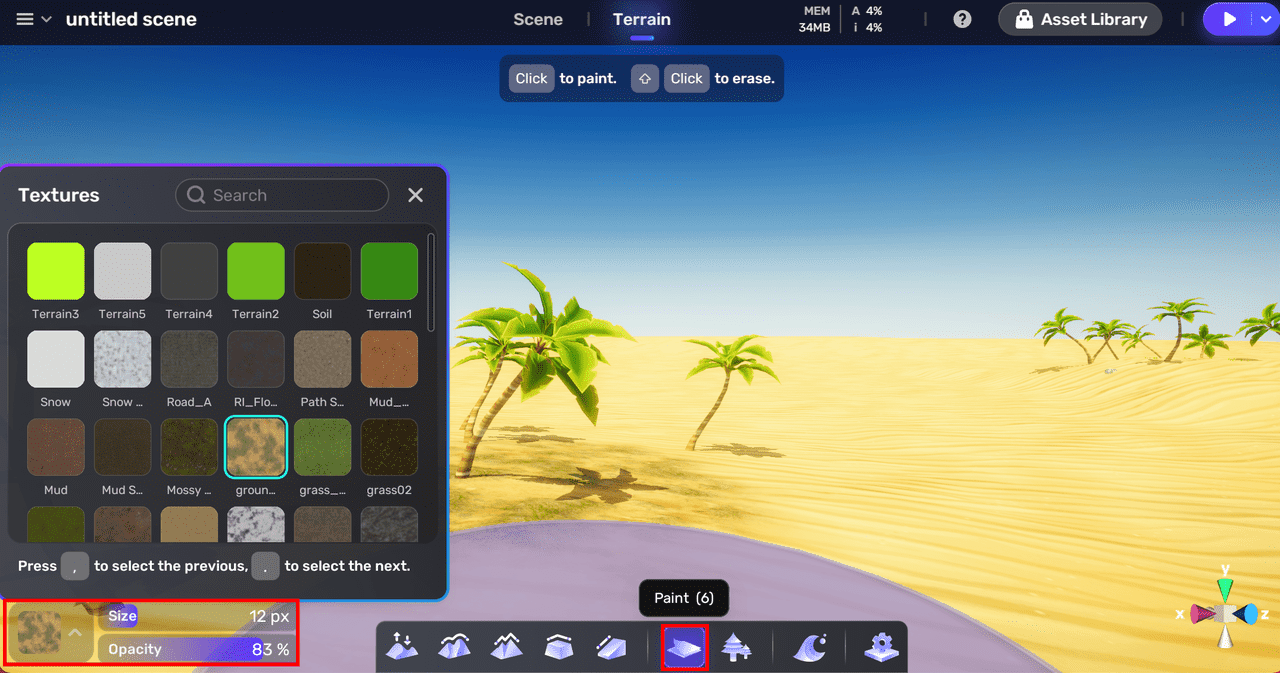Switch to the Terrain tab
The image size is (1280, 673).
coord(641,19)
